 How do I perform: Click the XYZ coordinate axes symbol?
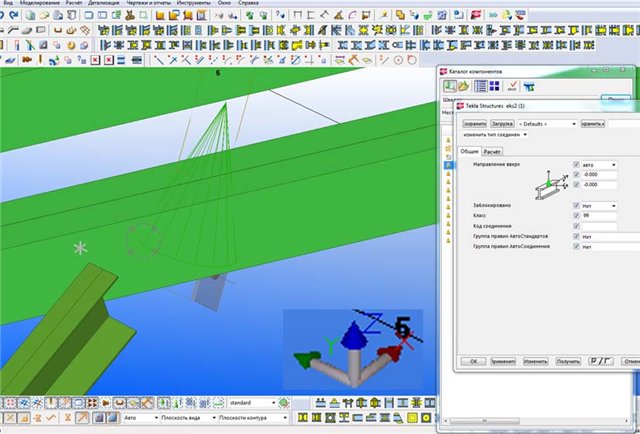[x=352, y=350]
